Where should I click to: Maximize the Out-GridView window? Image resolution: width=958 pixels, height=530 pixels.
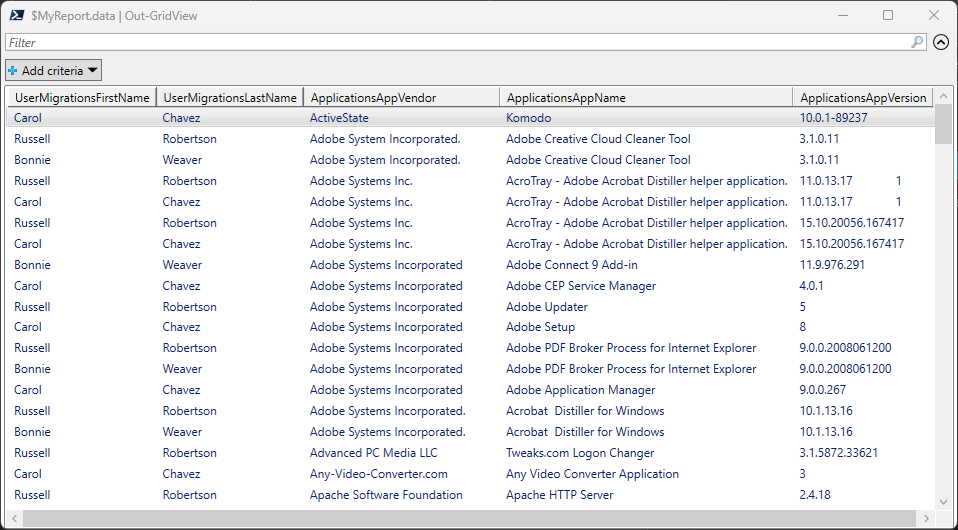click(x=888, y=15)
